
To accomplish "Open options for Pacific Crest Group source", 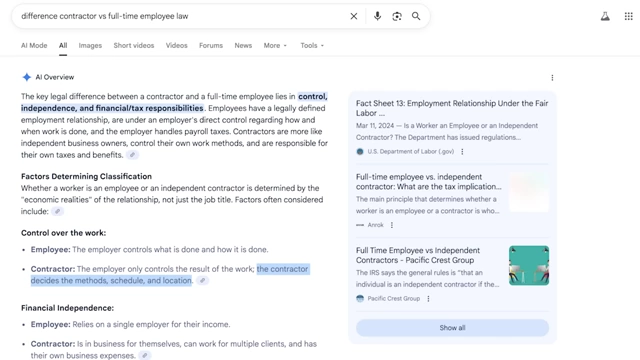I will click(428, 298).
